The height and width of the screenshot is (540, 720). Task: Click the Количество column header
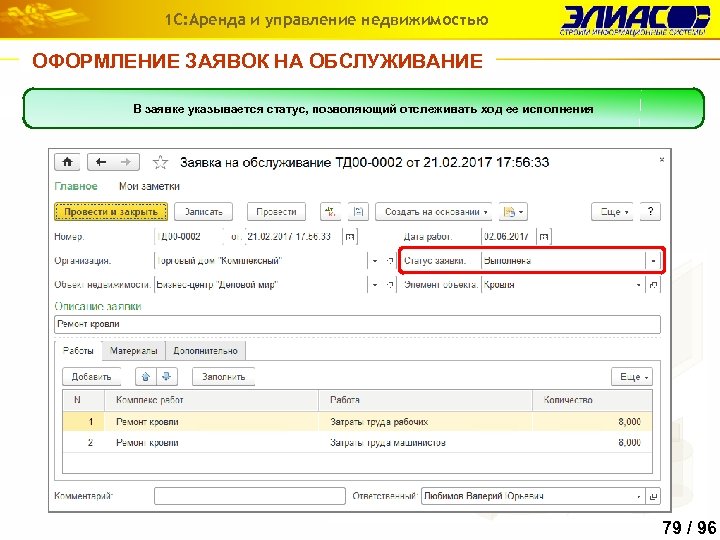[592, 400]
